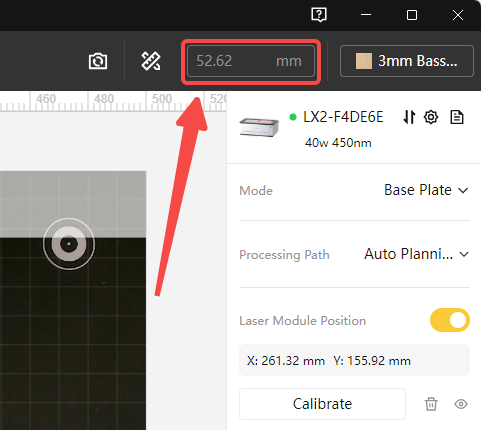Click the refresh camera capture icon
Image resolution: width=481 pixels, height=430 pixels.
(x=98, y=61)
